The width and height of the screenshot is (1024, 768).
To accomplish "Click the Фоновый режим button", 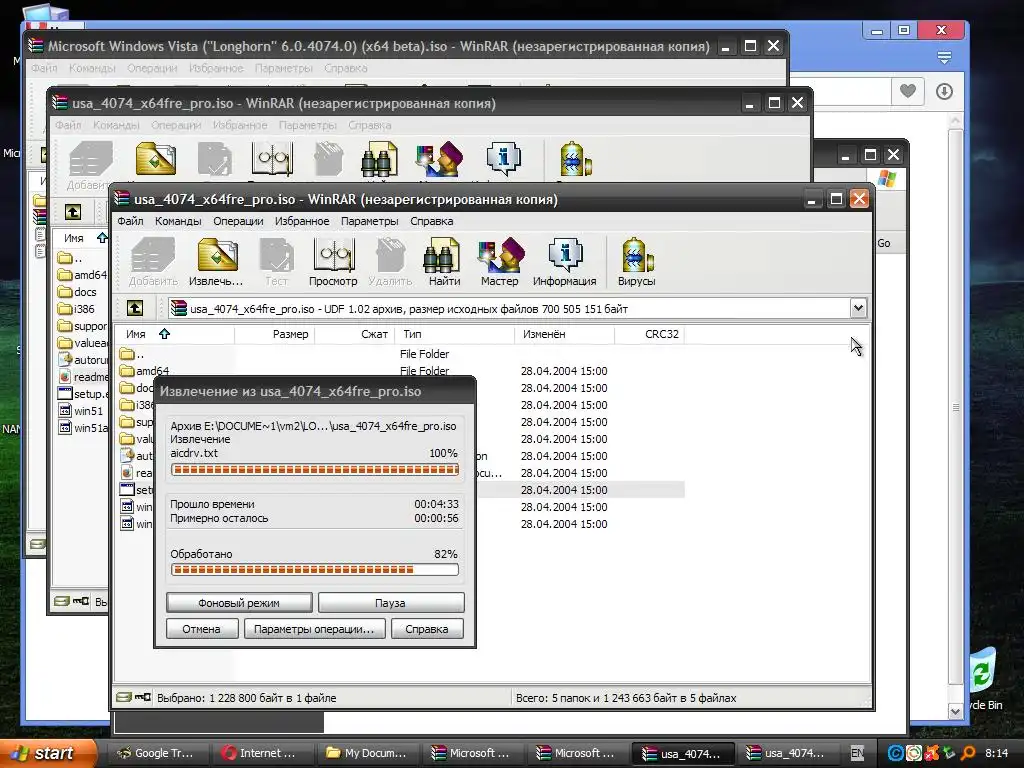I will click(239, 603).
